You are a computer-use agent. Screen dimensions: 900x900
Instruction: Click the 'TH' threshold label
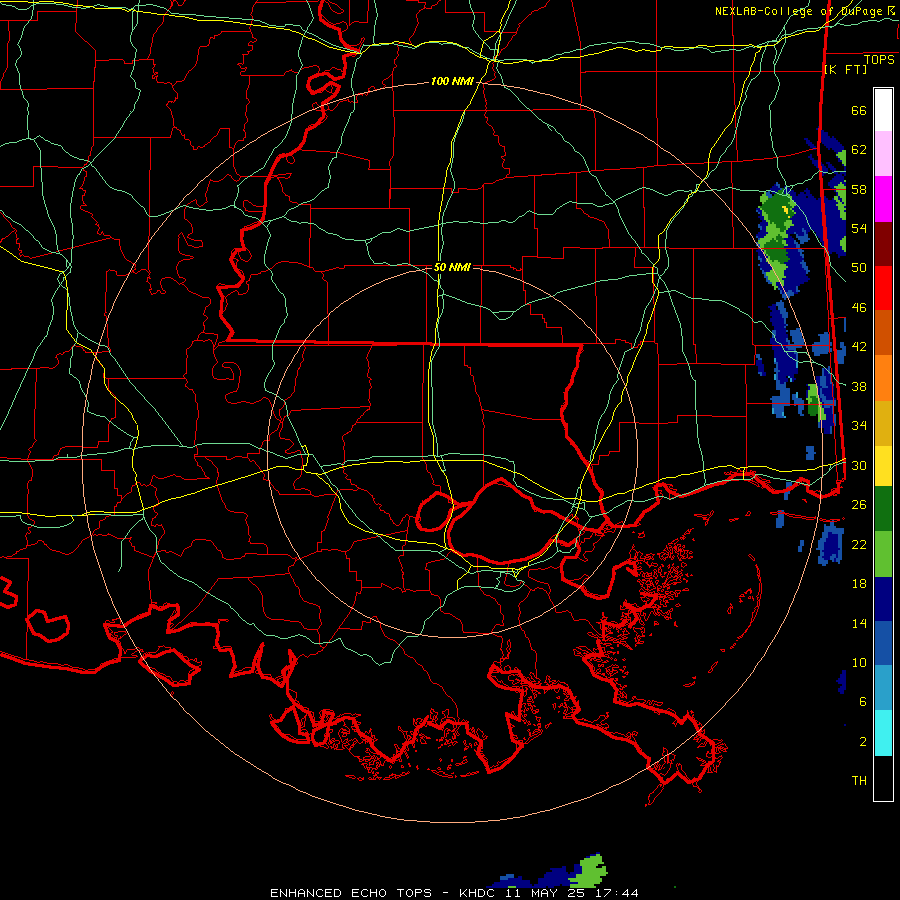coord(859,781)
